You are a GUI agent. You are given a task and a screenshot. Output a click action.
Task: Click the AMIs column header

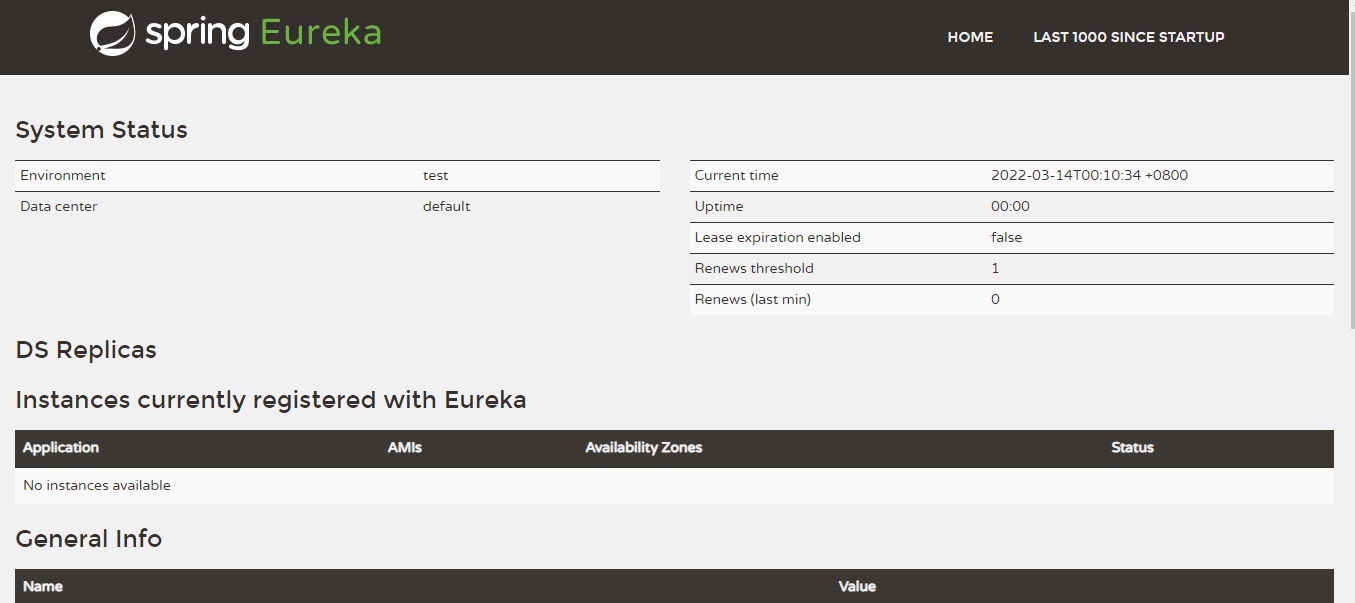click(x=405, y=447)
